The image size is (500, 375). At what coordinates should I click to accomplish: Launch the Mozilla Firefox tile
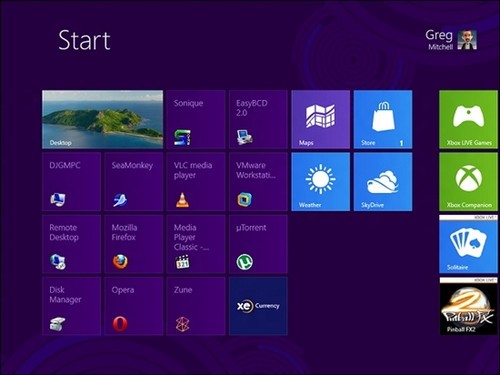(x=134, y=244)
